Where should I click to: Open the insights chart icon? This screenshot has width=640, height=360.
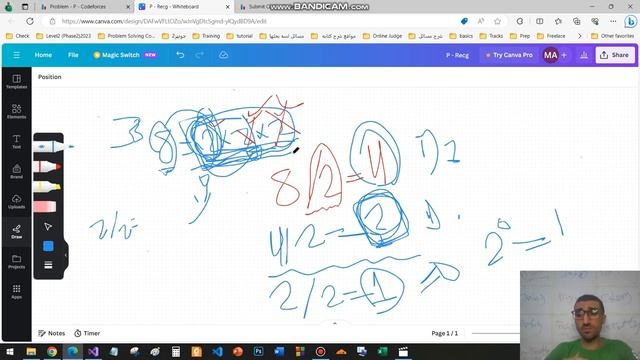tap(584, 55)
